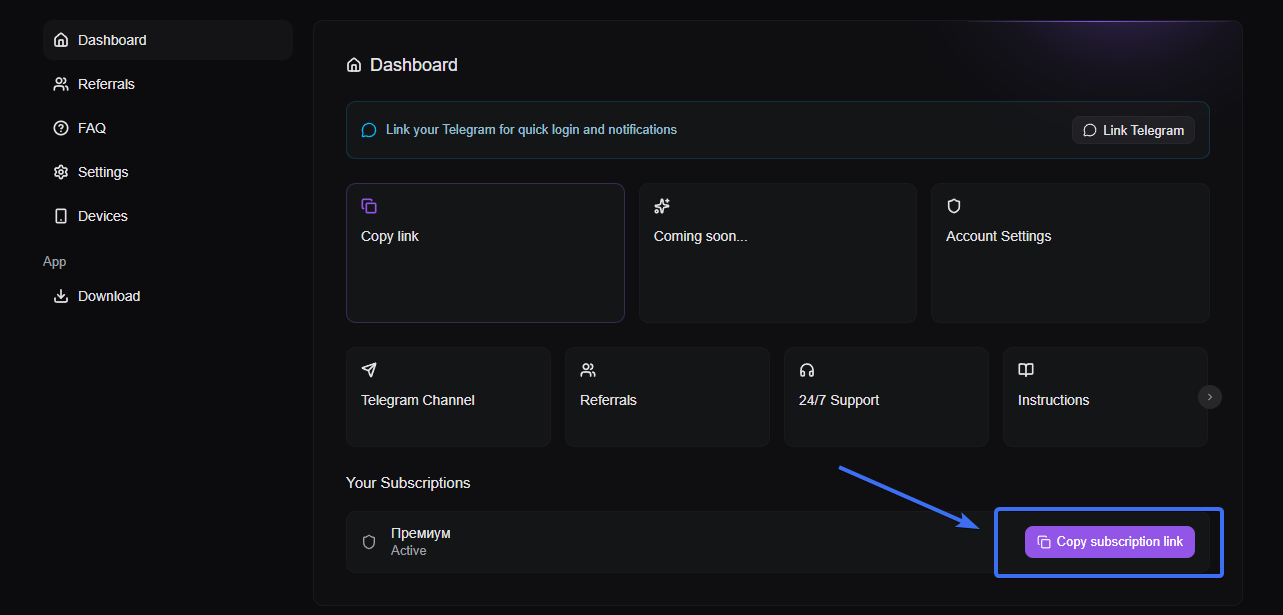Open Settings from the sidebar
Screen dimensions: 1283x615
pos(168,172)
